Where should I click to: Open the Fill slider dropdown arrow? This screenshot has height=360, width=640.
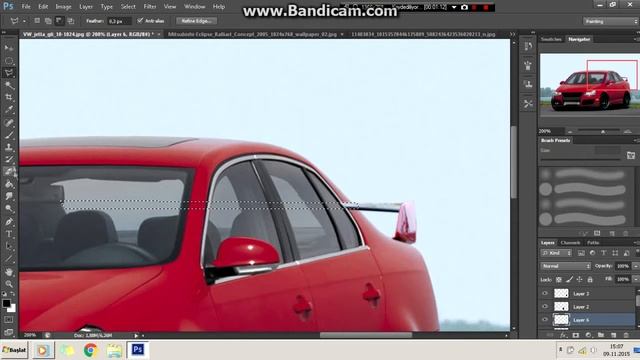coord(635,280)
